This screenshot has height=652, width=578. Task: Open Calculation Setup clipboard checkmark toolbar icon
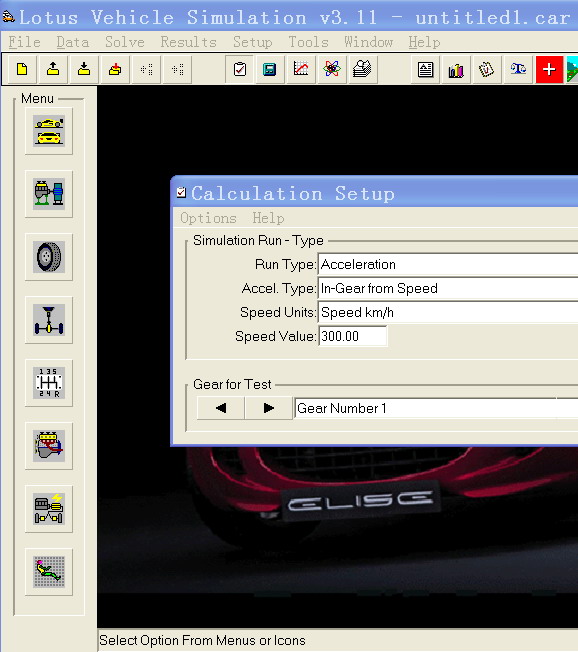click(240, 69)
